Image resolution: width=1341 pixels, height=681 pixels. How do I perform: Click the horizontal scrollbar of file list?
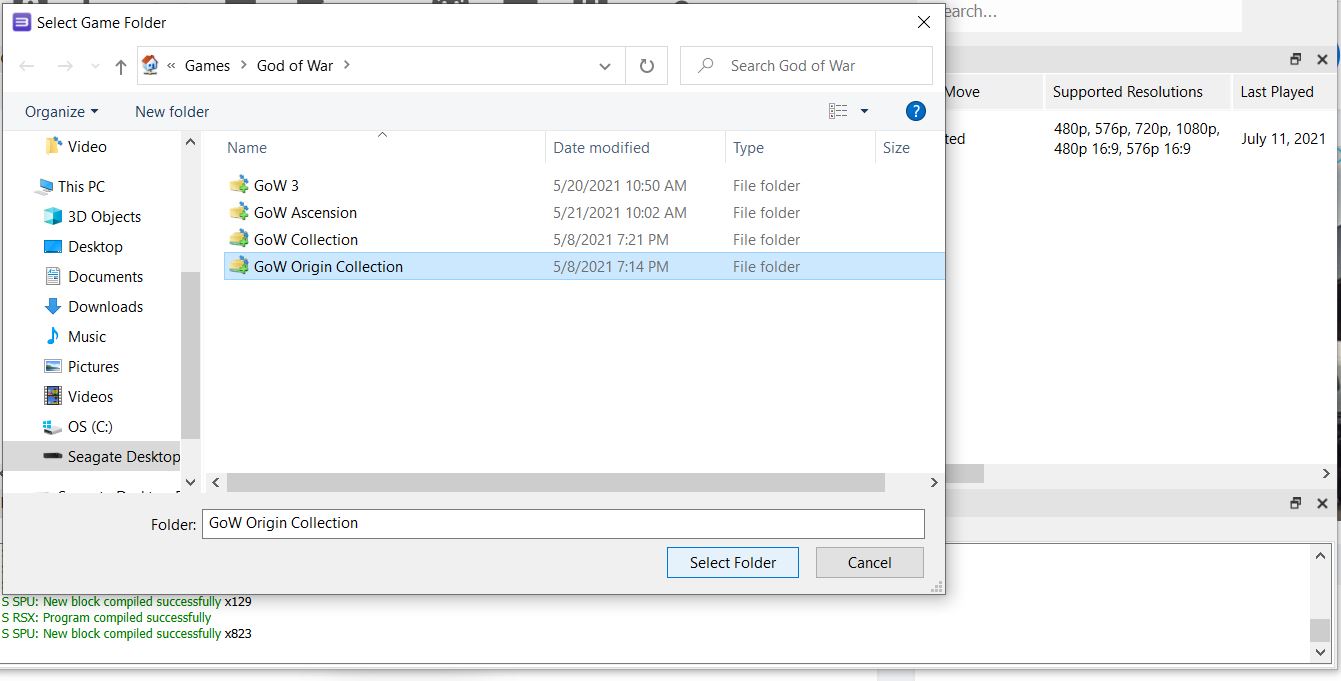coord(555,483)
